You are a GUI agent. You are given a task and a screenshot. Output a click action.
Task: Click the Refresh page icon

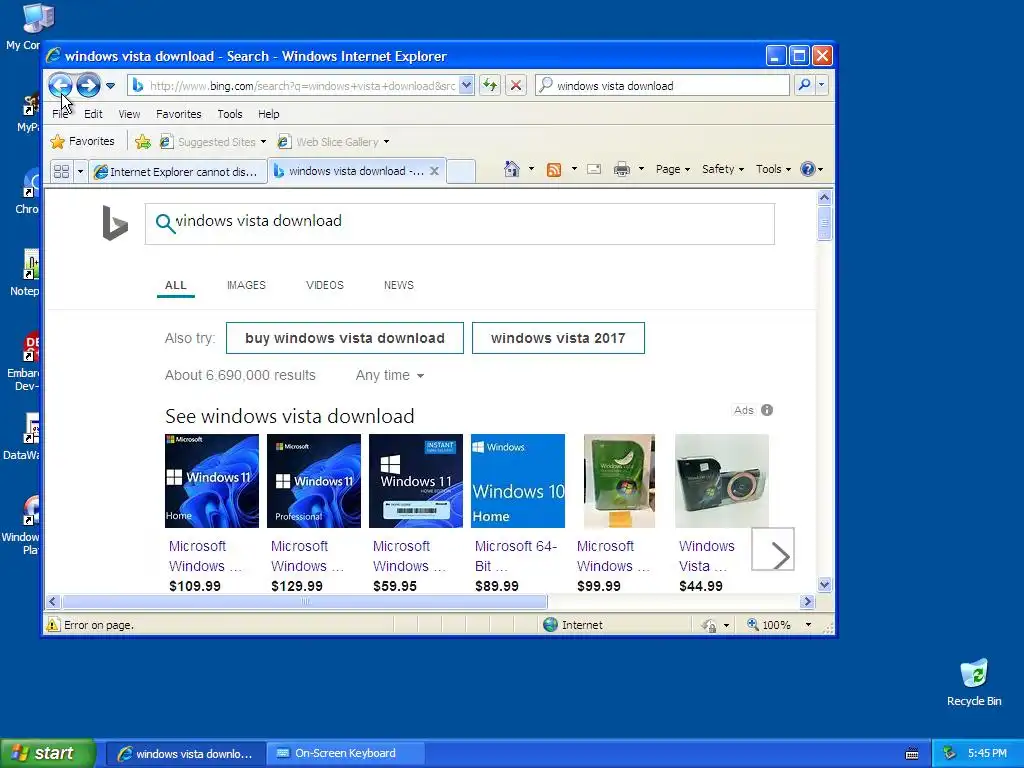pos(490,86)
